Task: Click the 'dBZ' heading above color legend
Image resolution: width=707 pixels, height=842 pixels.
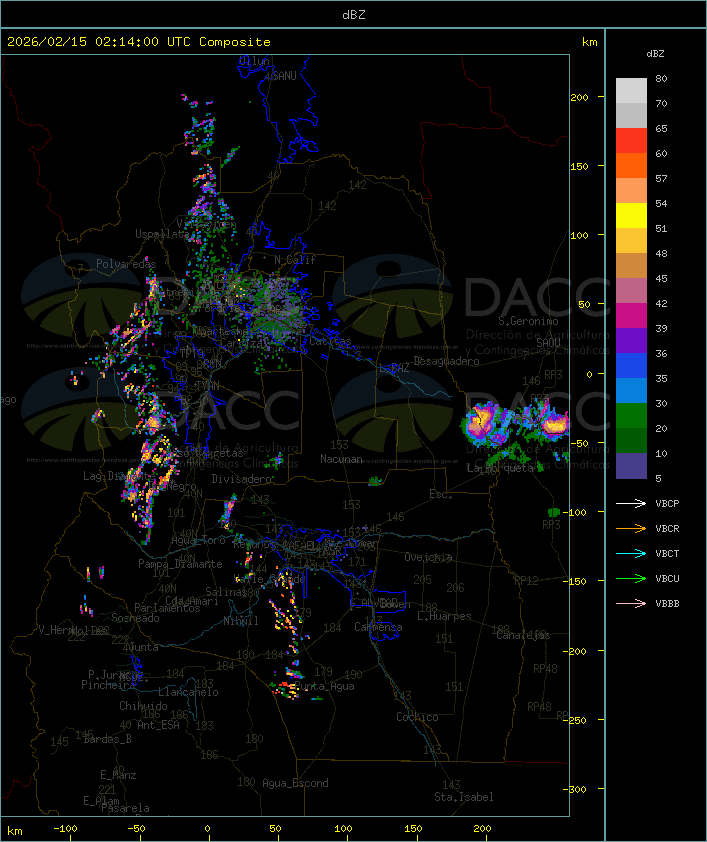Action: tap(655, 54)
